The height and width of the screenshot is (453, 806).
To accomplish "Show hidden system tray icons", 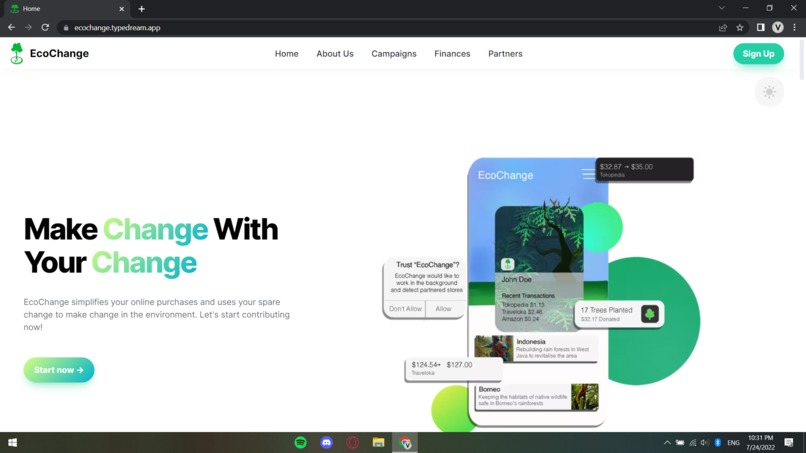I will pos(667,442).
